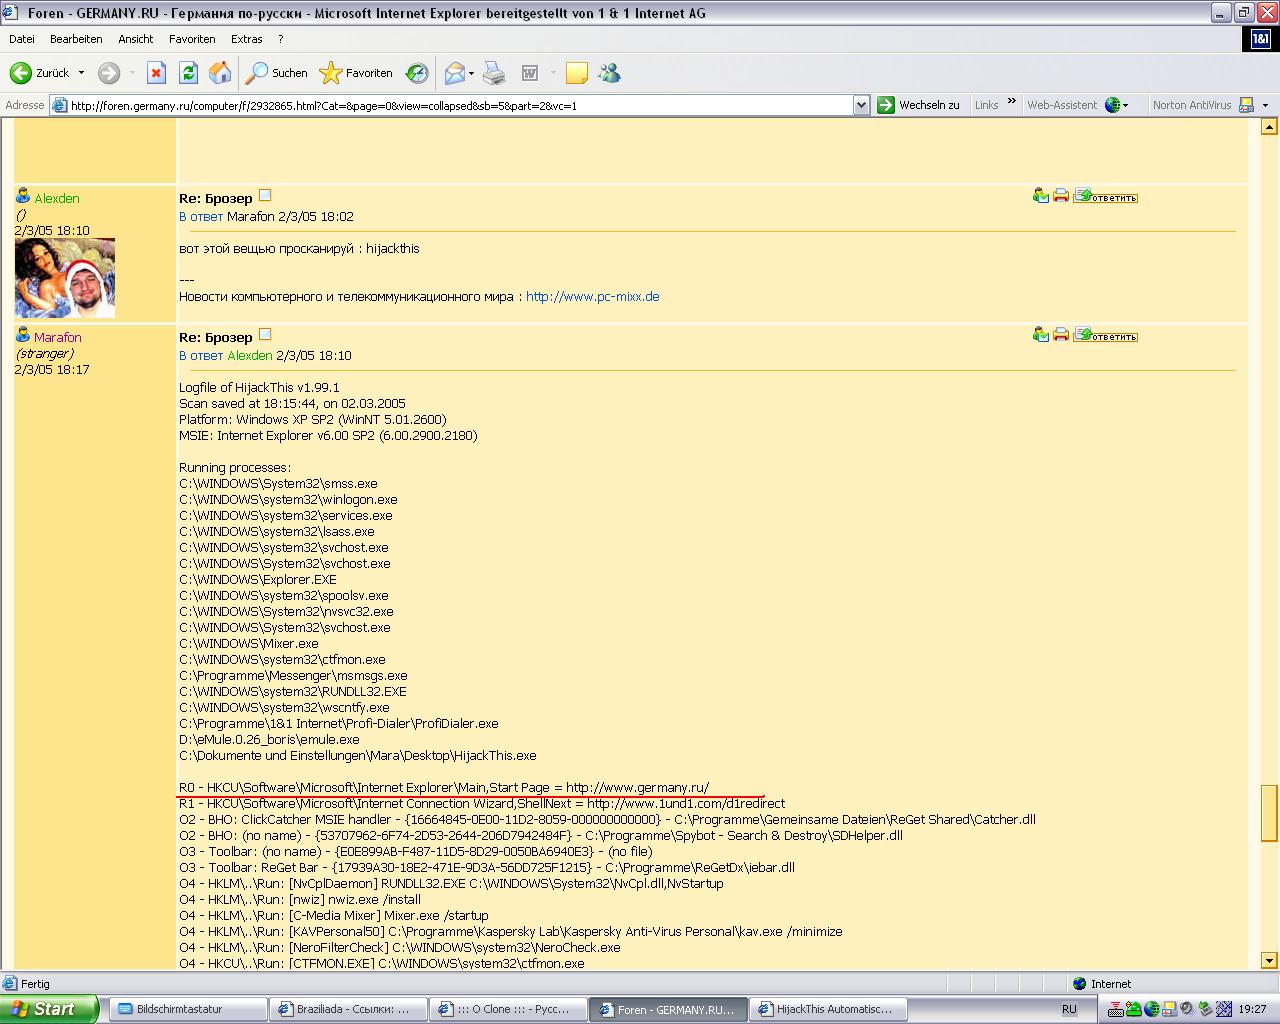Open the Messenger toolbar icon
1280x1024 pixels.
[609, 73]
